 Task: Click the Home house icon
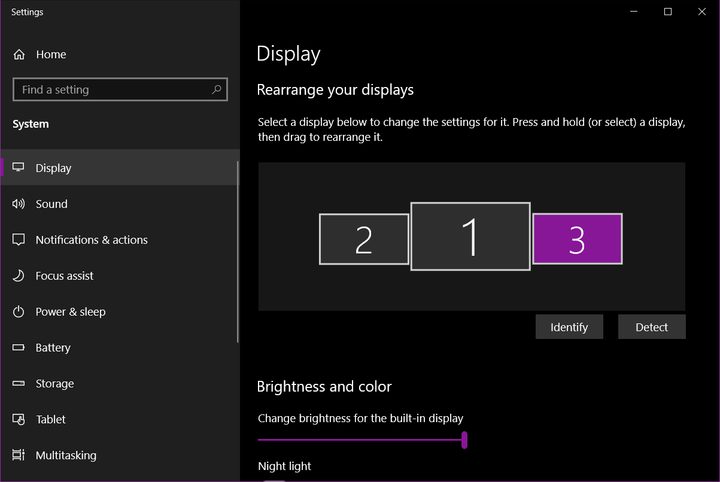[19, 55]
